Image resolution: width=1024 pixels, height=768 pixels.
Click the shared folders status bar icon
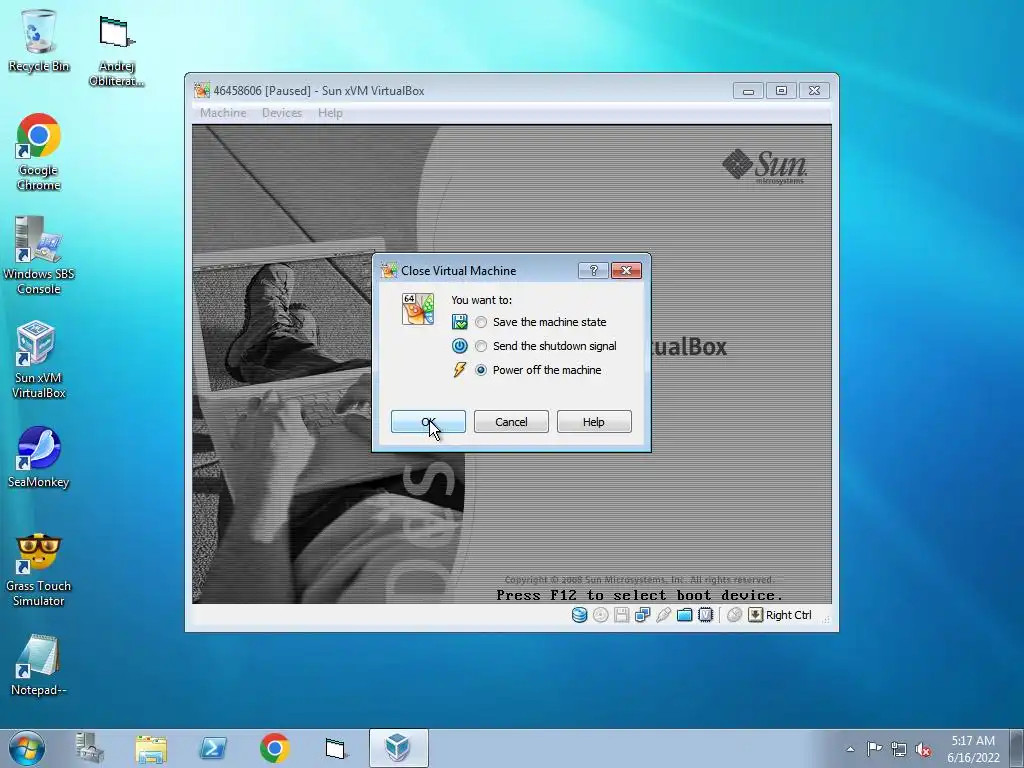click(x=684, y=615)
